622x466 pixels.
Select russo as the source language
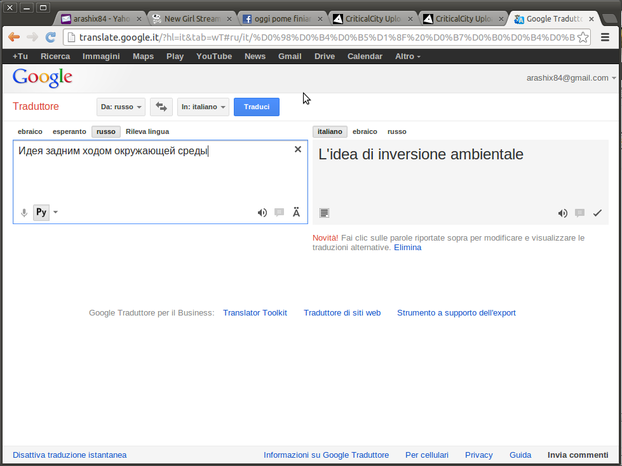click(106, 131)
